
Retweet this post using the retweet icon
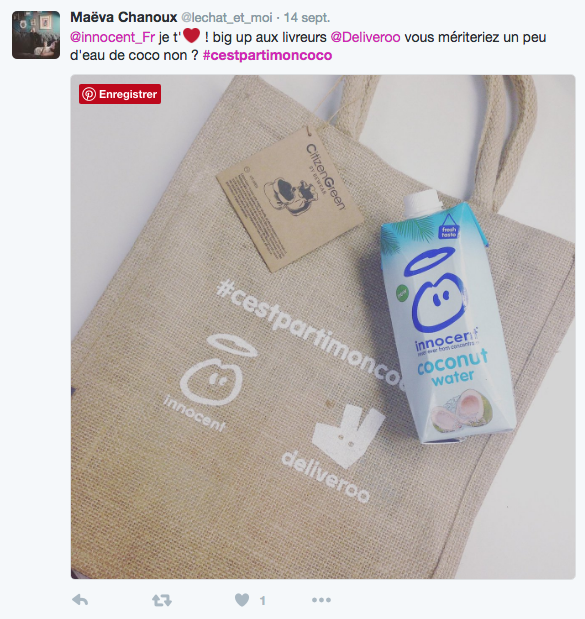click(x=162, y=600)
